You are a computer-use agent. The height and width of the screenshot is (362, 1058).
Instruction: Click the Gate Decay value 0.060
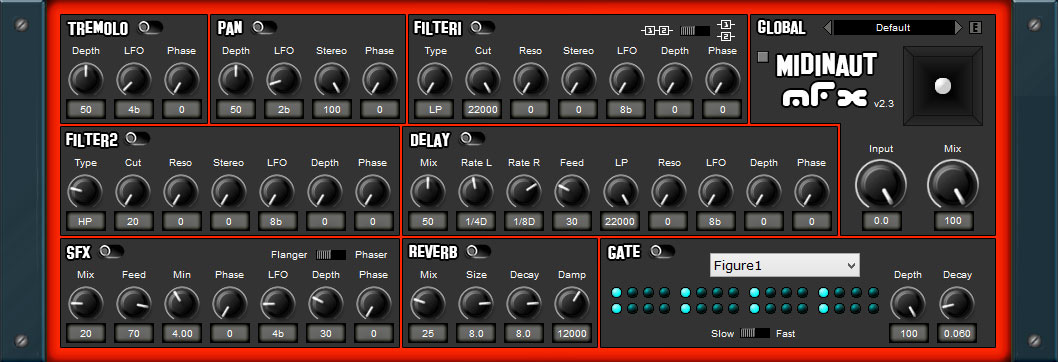pyautogui.click(x=957, y=333)
